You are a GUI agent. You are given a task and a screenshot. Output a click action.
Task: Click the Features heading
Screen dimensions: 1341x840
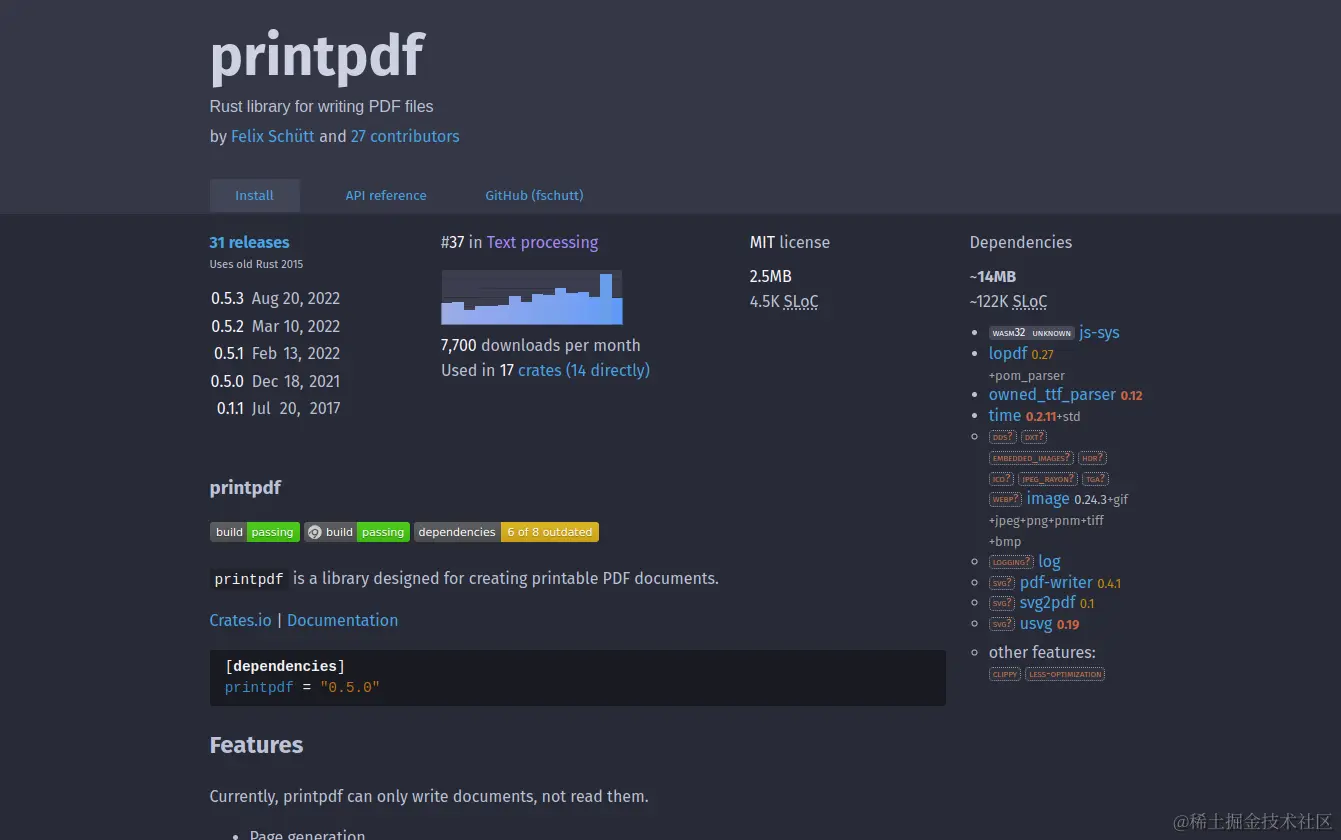coord(256,745)
